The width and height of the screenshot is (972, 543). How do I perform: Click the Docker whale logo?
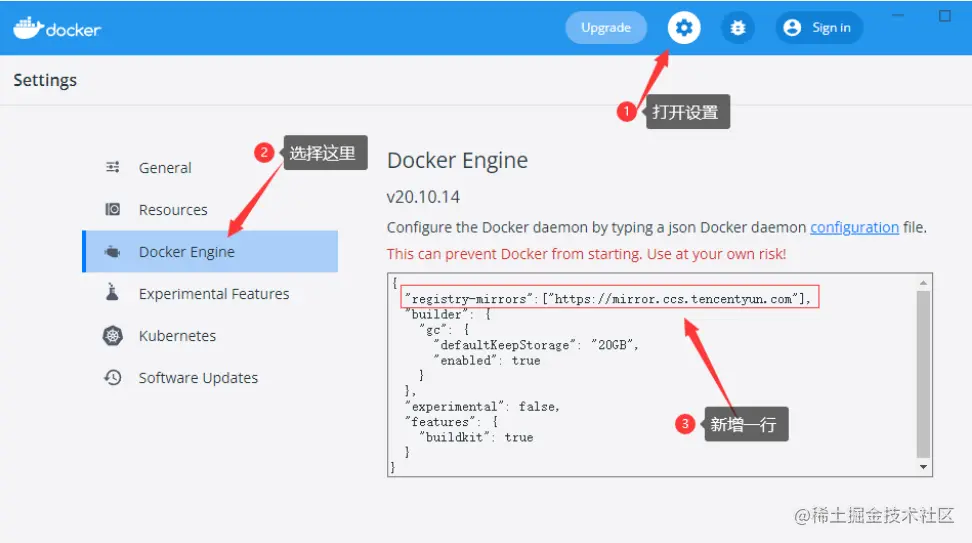click(56, 28)
